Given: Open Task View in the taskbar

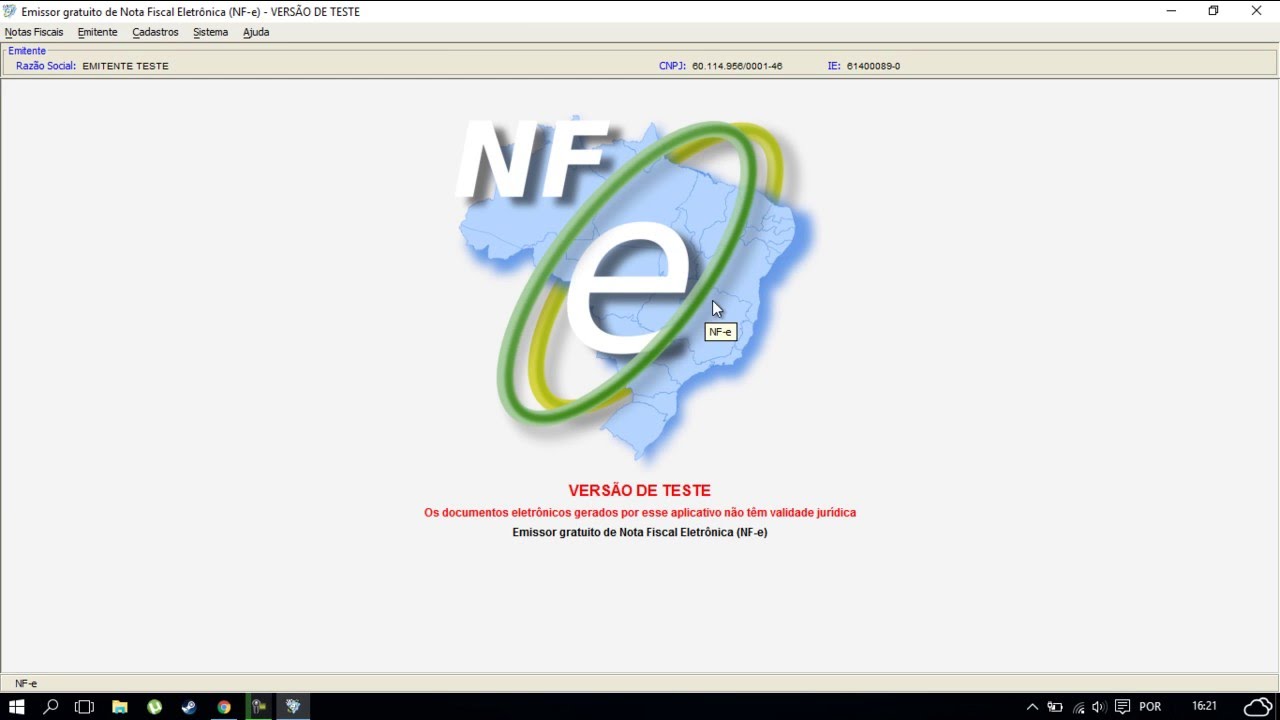Looking at the screenshot, I should pyautogui.click(x=85, y=707).
